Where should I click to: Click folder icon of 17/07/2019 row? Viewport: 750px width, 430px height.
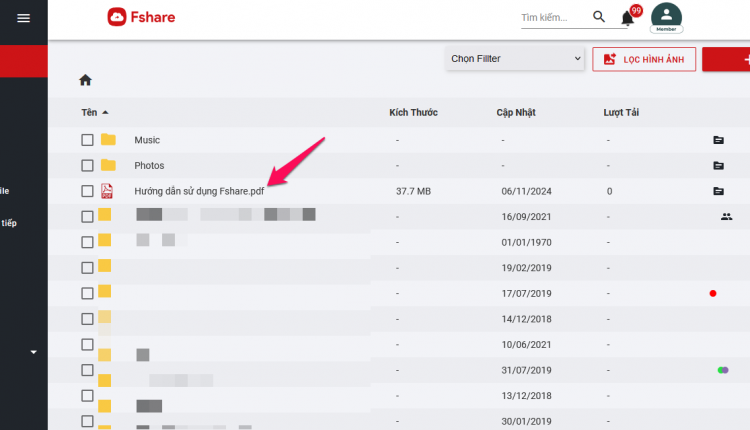click(x=104, y=291)
